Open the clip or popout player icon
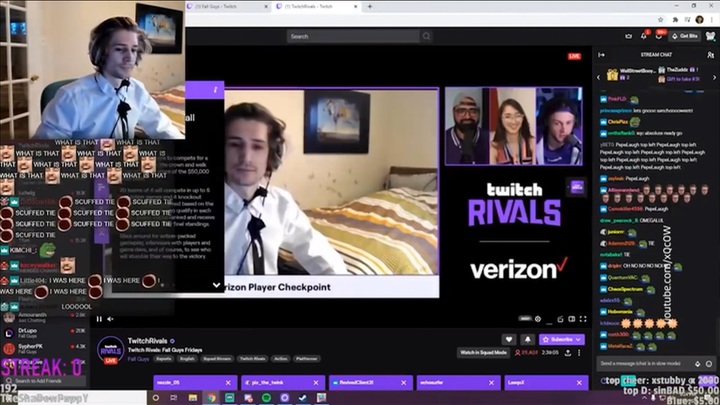The height and width of the screenshot is (405, 720). (560, 319)
